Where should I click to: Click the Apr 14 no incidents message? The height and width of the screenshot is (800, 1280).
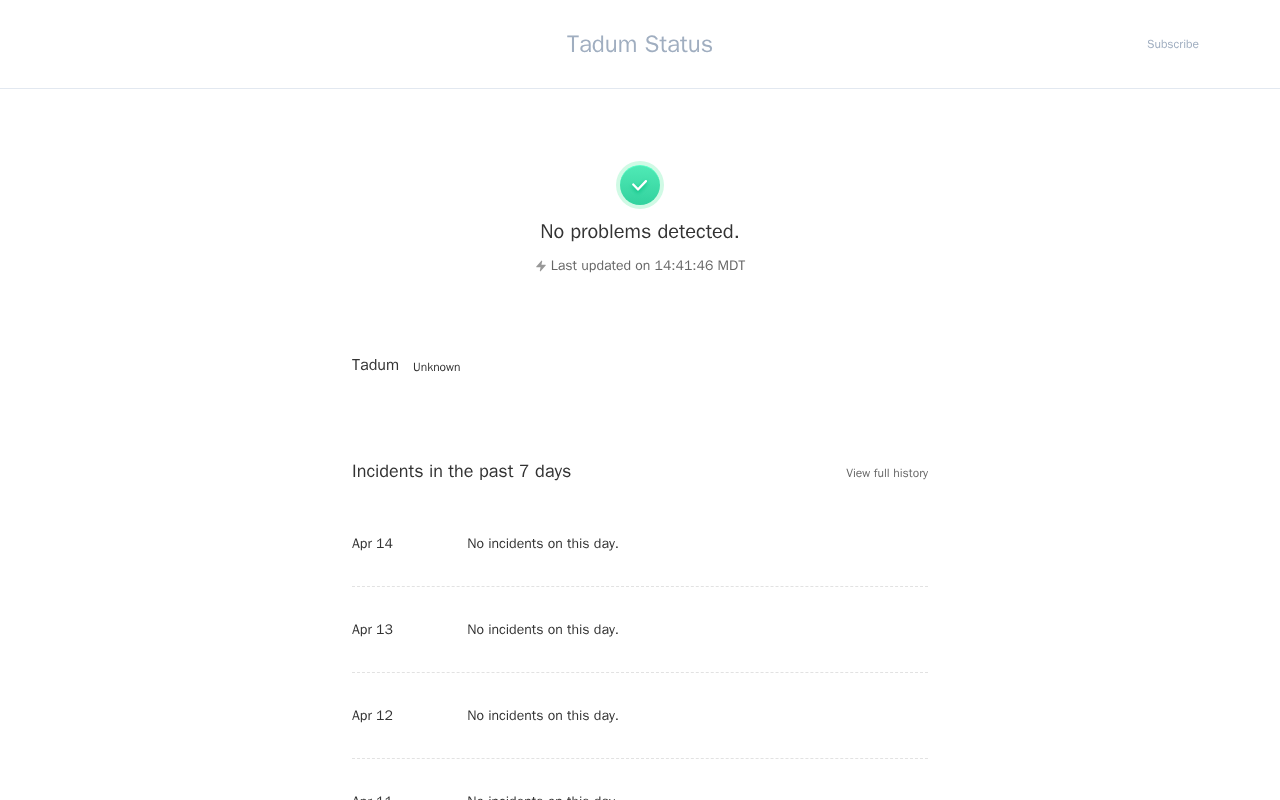coord(542,544)
